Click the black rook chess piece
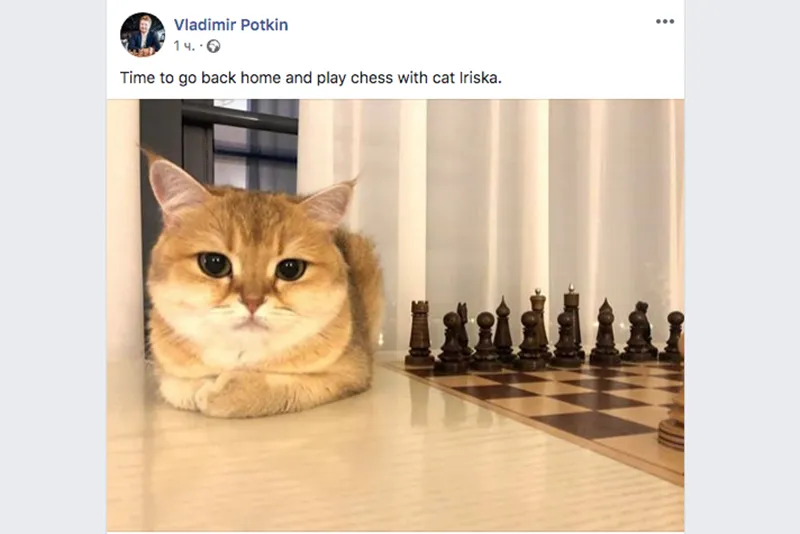The height and width of the screenshot is (534, 800). pyautogui.click(x=419, y=333)
